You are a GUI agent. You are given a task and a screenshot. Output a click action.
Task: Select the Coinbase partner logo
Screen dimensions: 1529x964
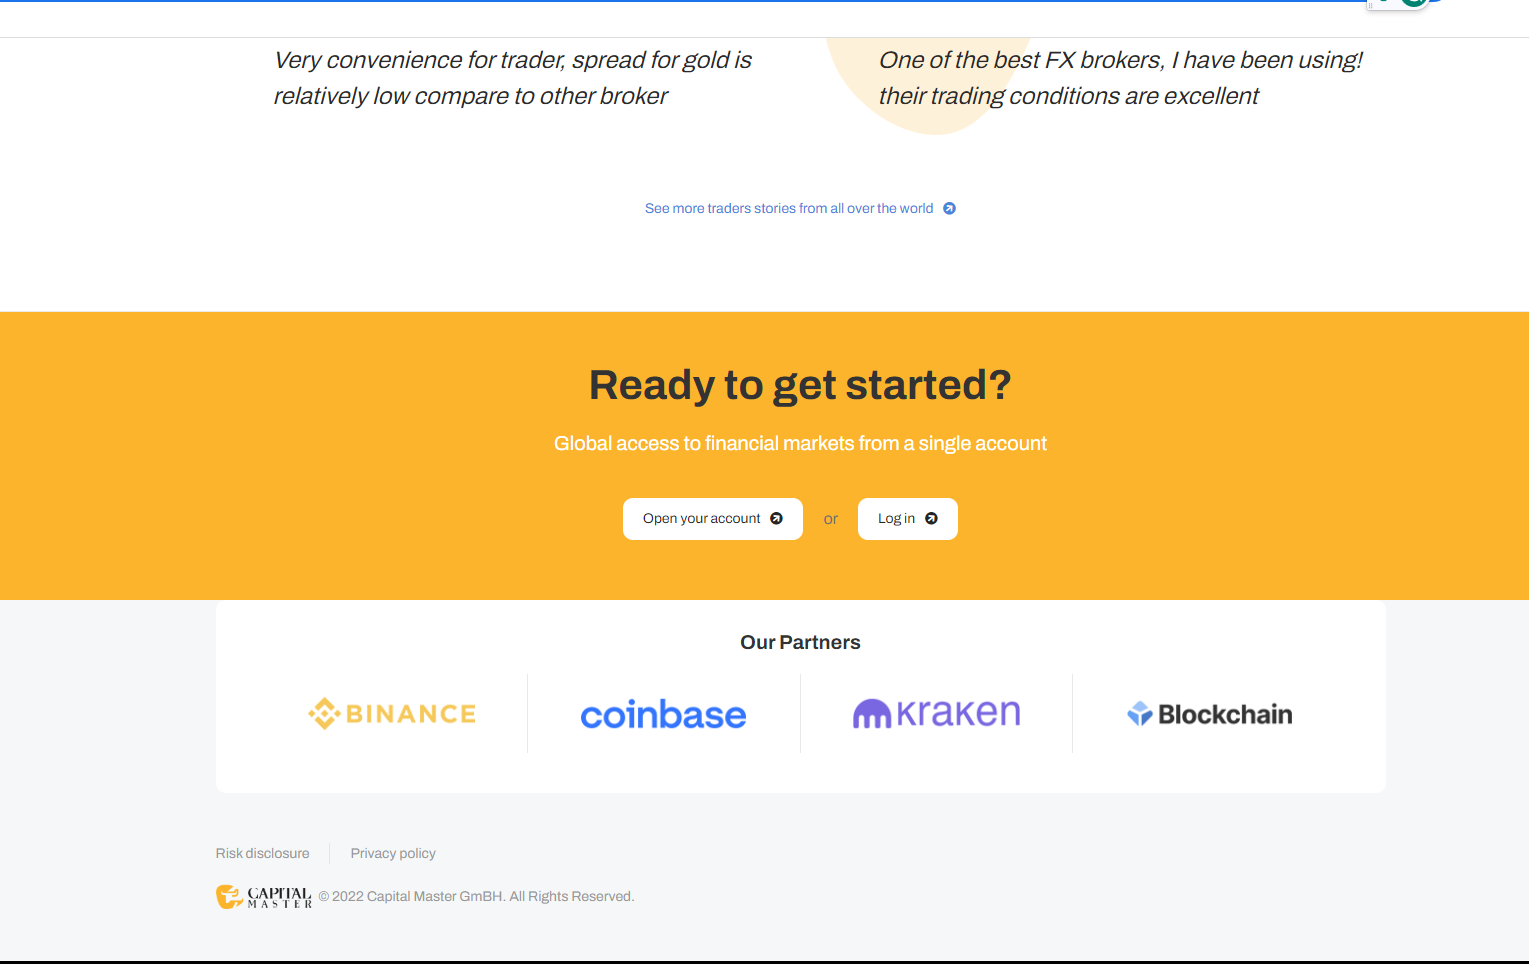tap(663, 714)
